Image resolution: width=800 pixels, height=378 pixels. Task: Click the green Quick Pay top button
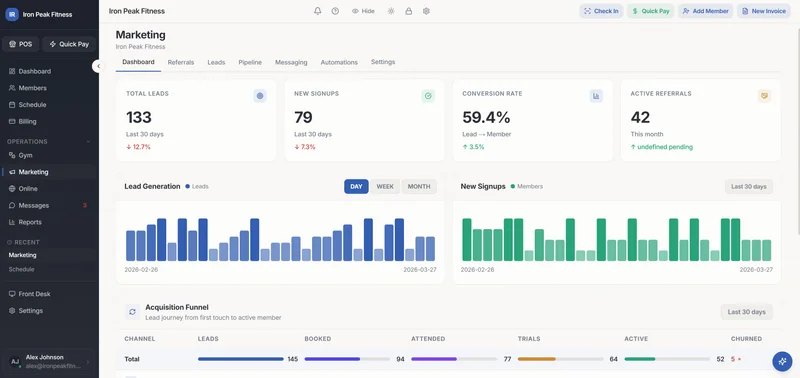pyautogui.click(x=651, y=11)
